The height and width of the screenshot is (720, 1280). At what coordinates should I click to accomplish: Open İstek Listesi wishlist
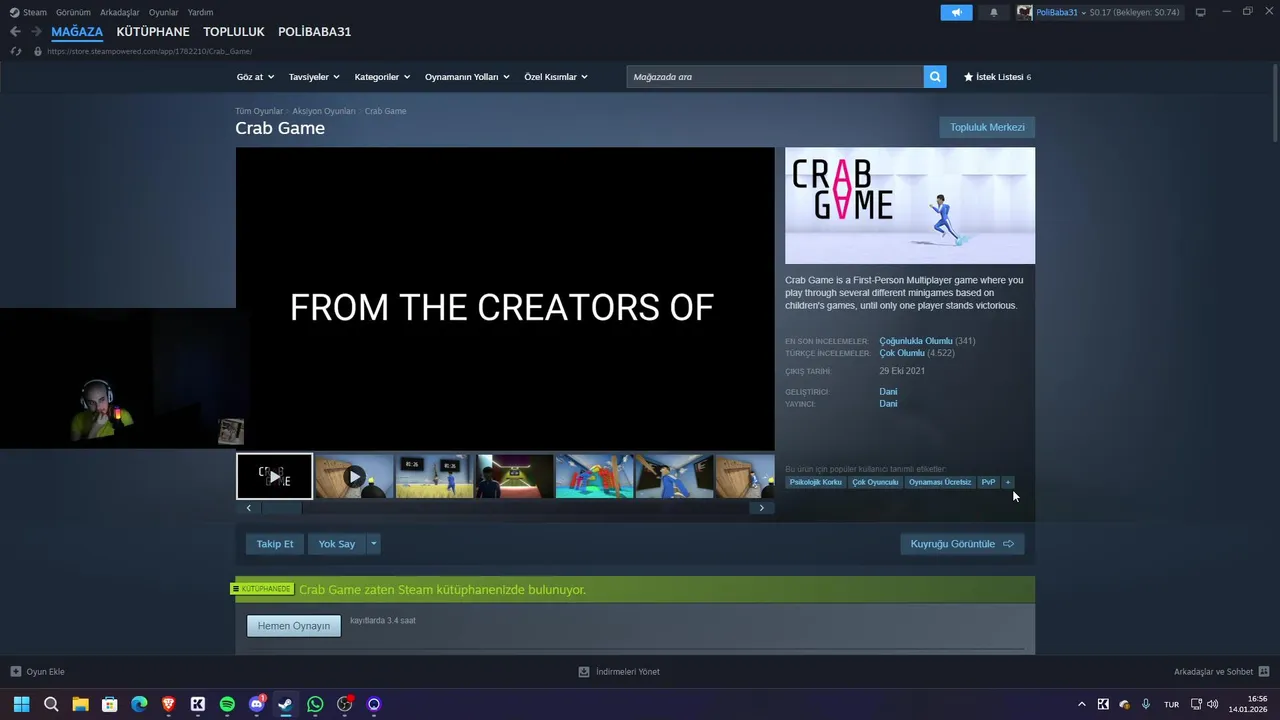point(997,77)
